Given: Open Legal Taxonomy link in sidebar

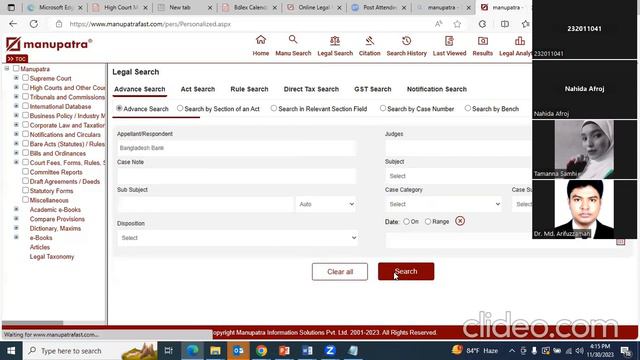Looking at the screenshot, I should pos(52,256).
